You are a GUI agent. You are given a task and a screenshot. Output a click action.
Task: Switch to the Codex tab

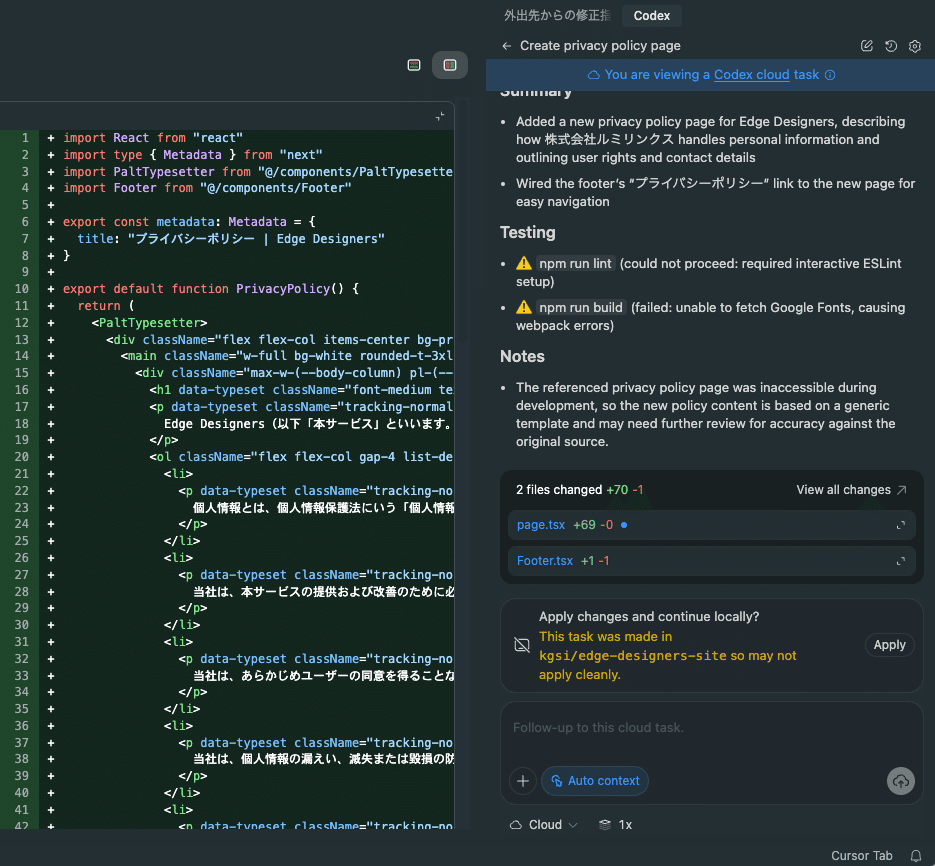652,15
